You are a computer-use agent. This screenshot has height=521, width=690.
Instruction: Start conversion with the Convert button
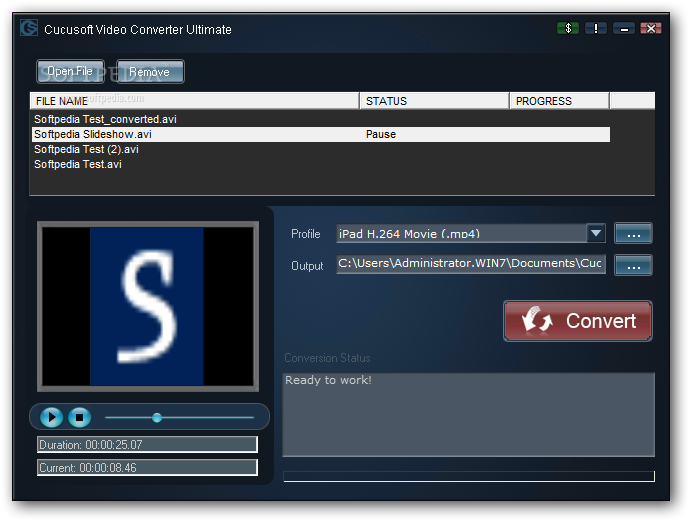pos(578,321)
